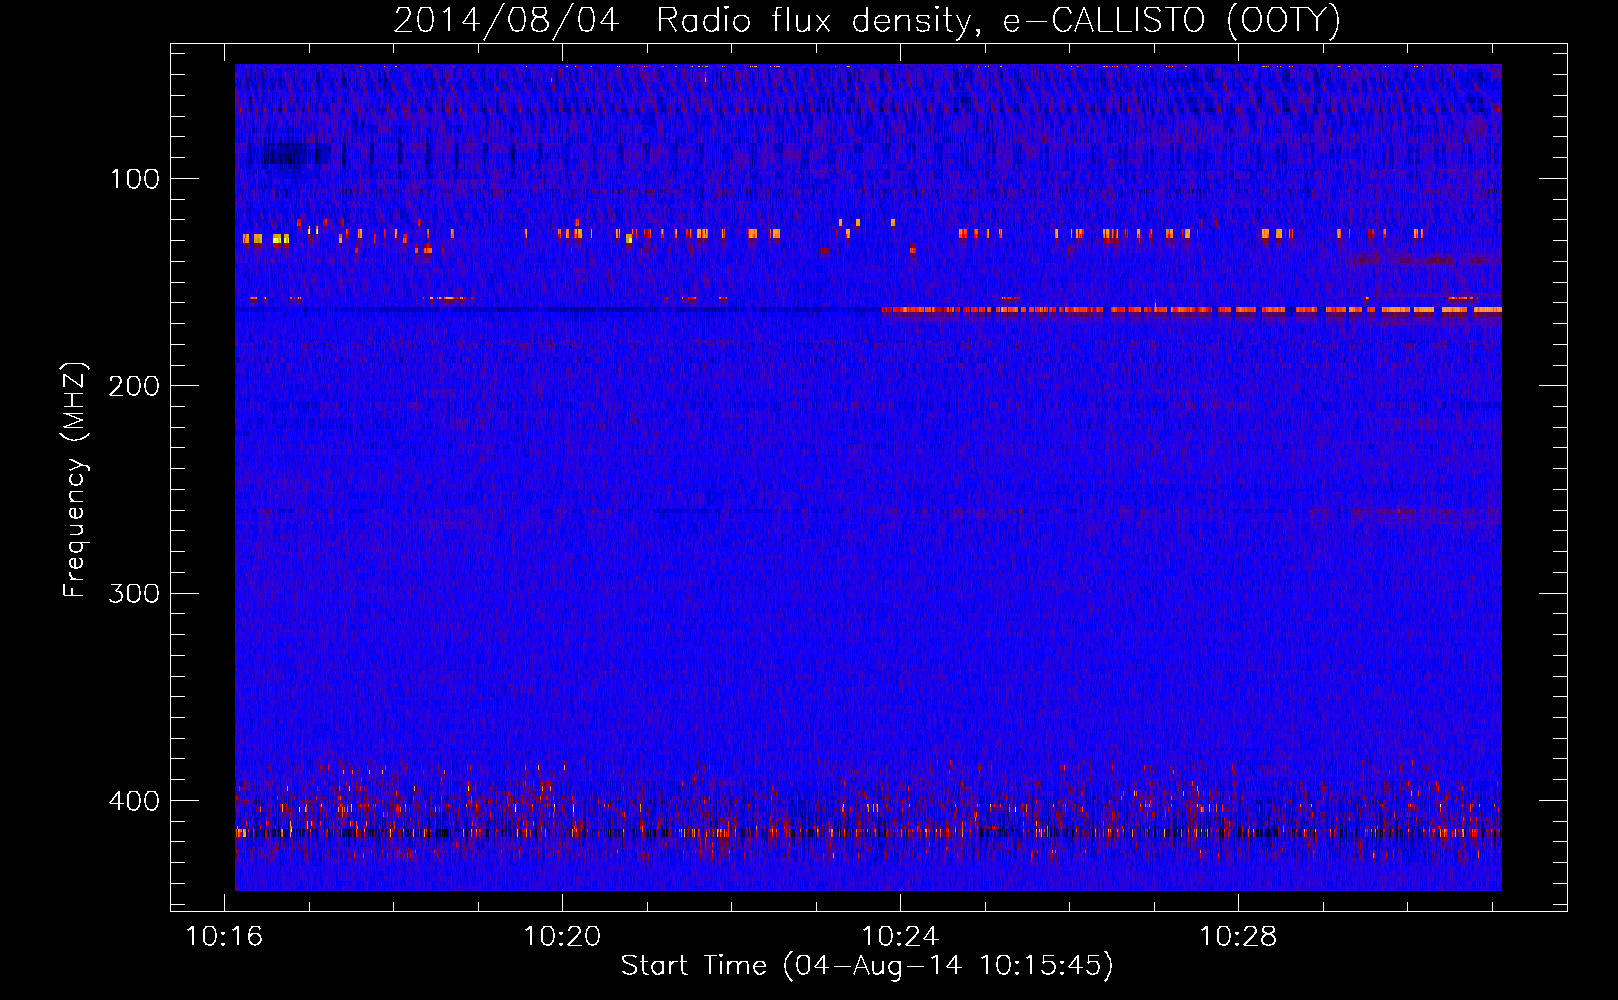This screenshot has height=1000, width=1618.
Task: Click the 'Start Time (04-Aug-14 10:15:45)' axis label
Action: point(867,966)
